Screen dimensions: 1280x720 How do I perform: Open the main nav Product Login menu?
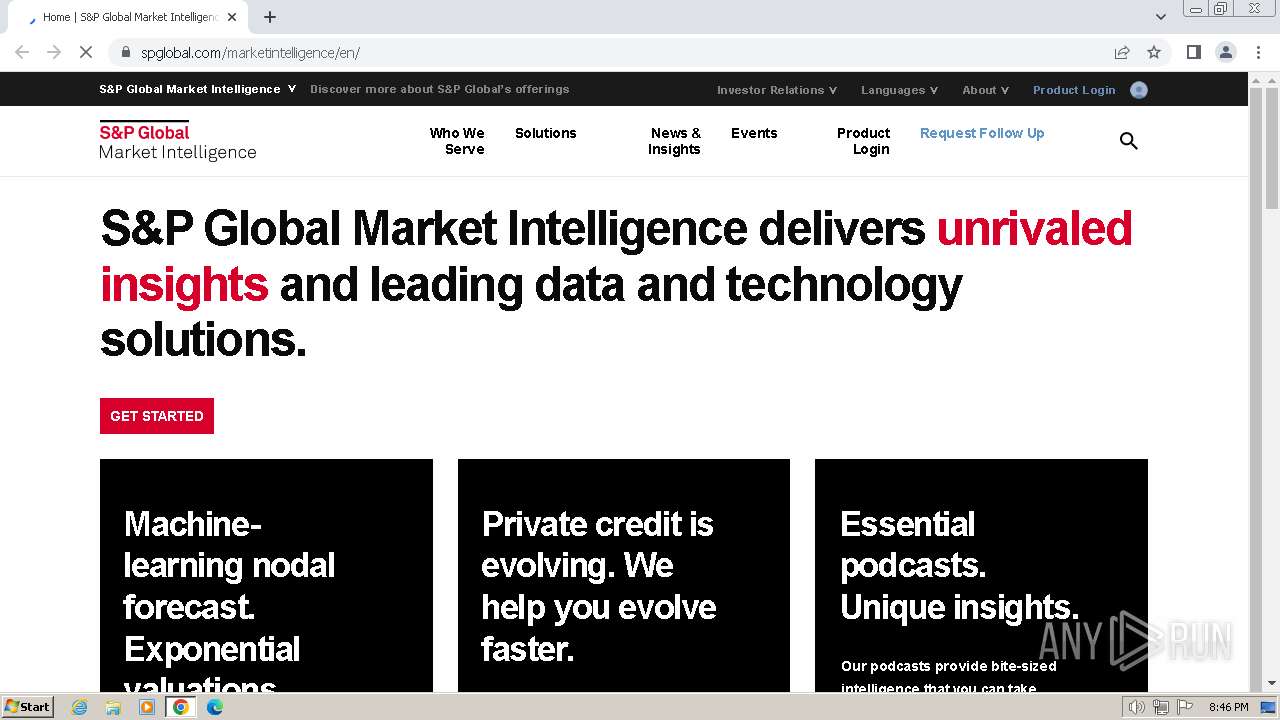864,141
